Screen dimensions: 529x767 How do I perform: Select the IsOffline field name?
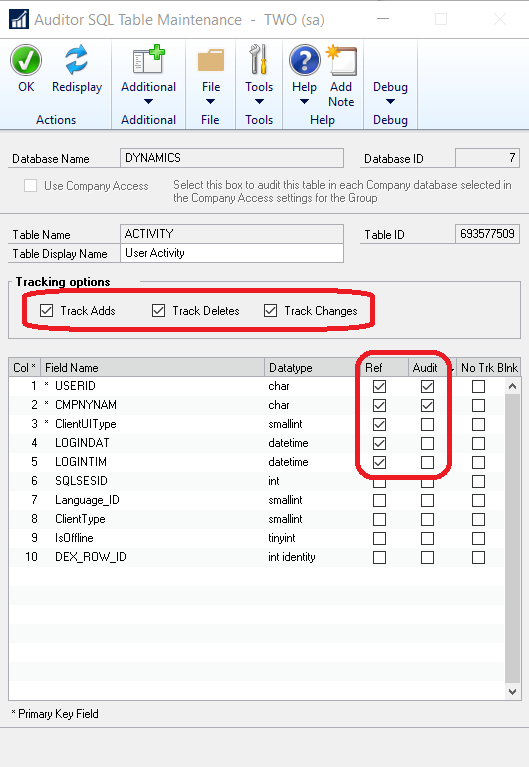74,538
